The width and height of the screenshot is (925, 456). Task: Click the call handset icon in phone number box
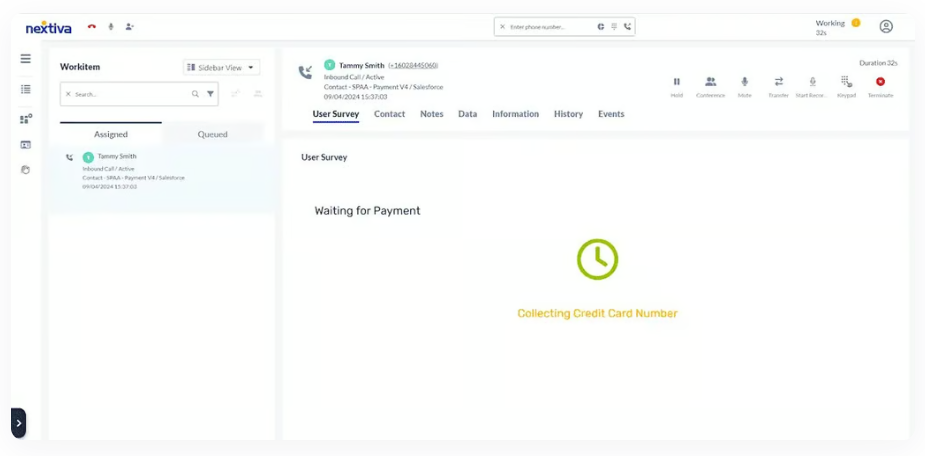[x=627, y=27]
